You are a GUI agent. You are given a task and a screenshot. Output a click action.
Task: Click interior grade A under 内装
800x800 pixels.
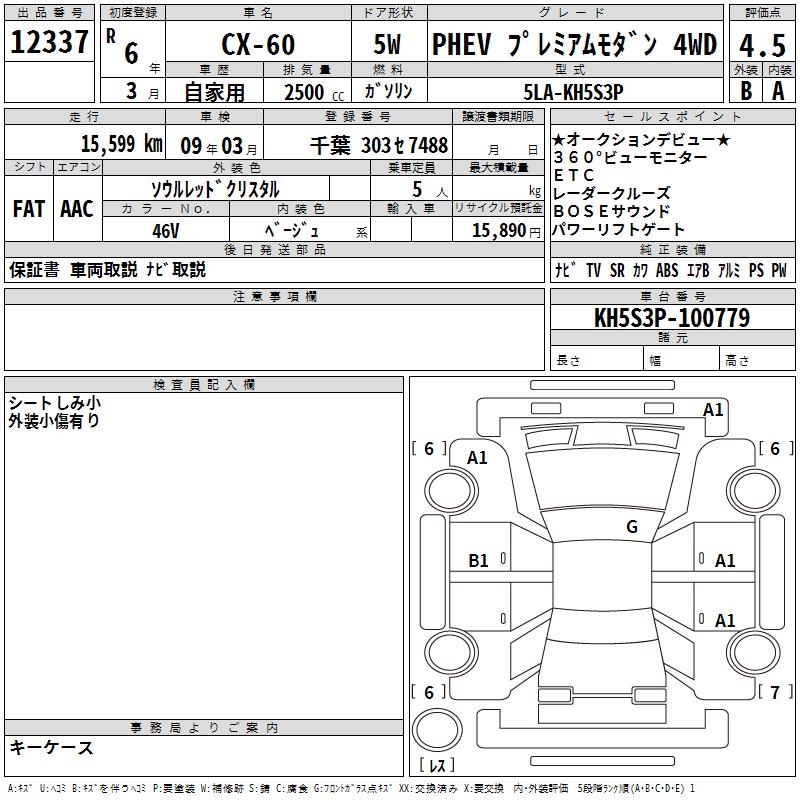click(x=778, y=91)
